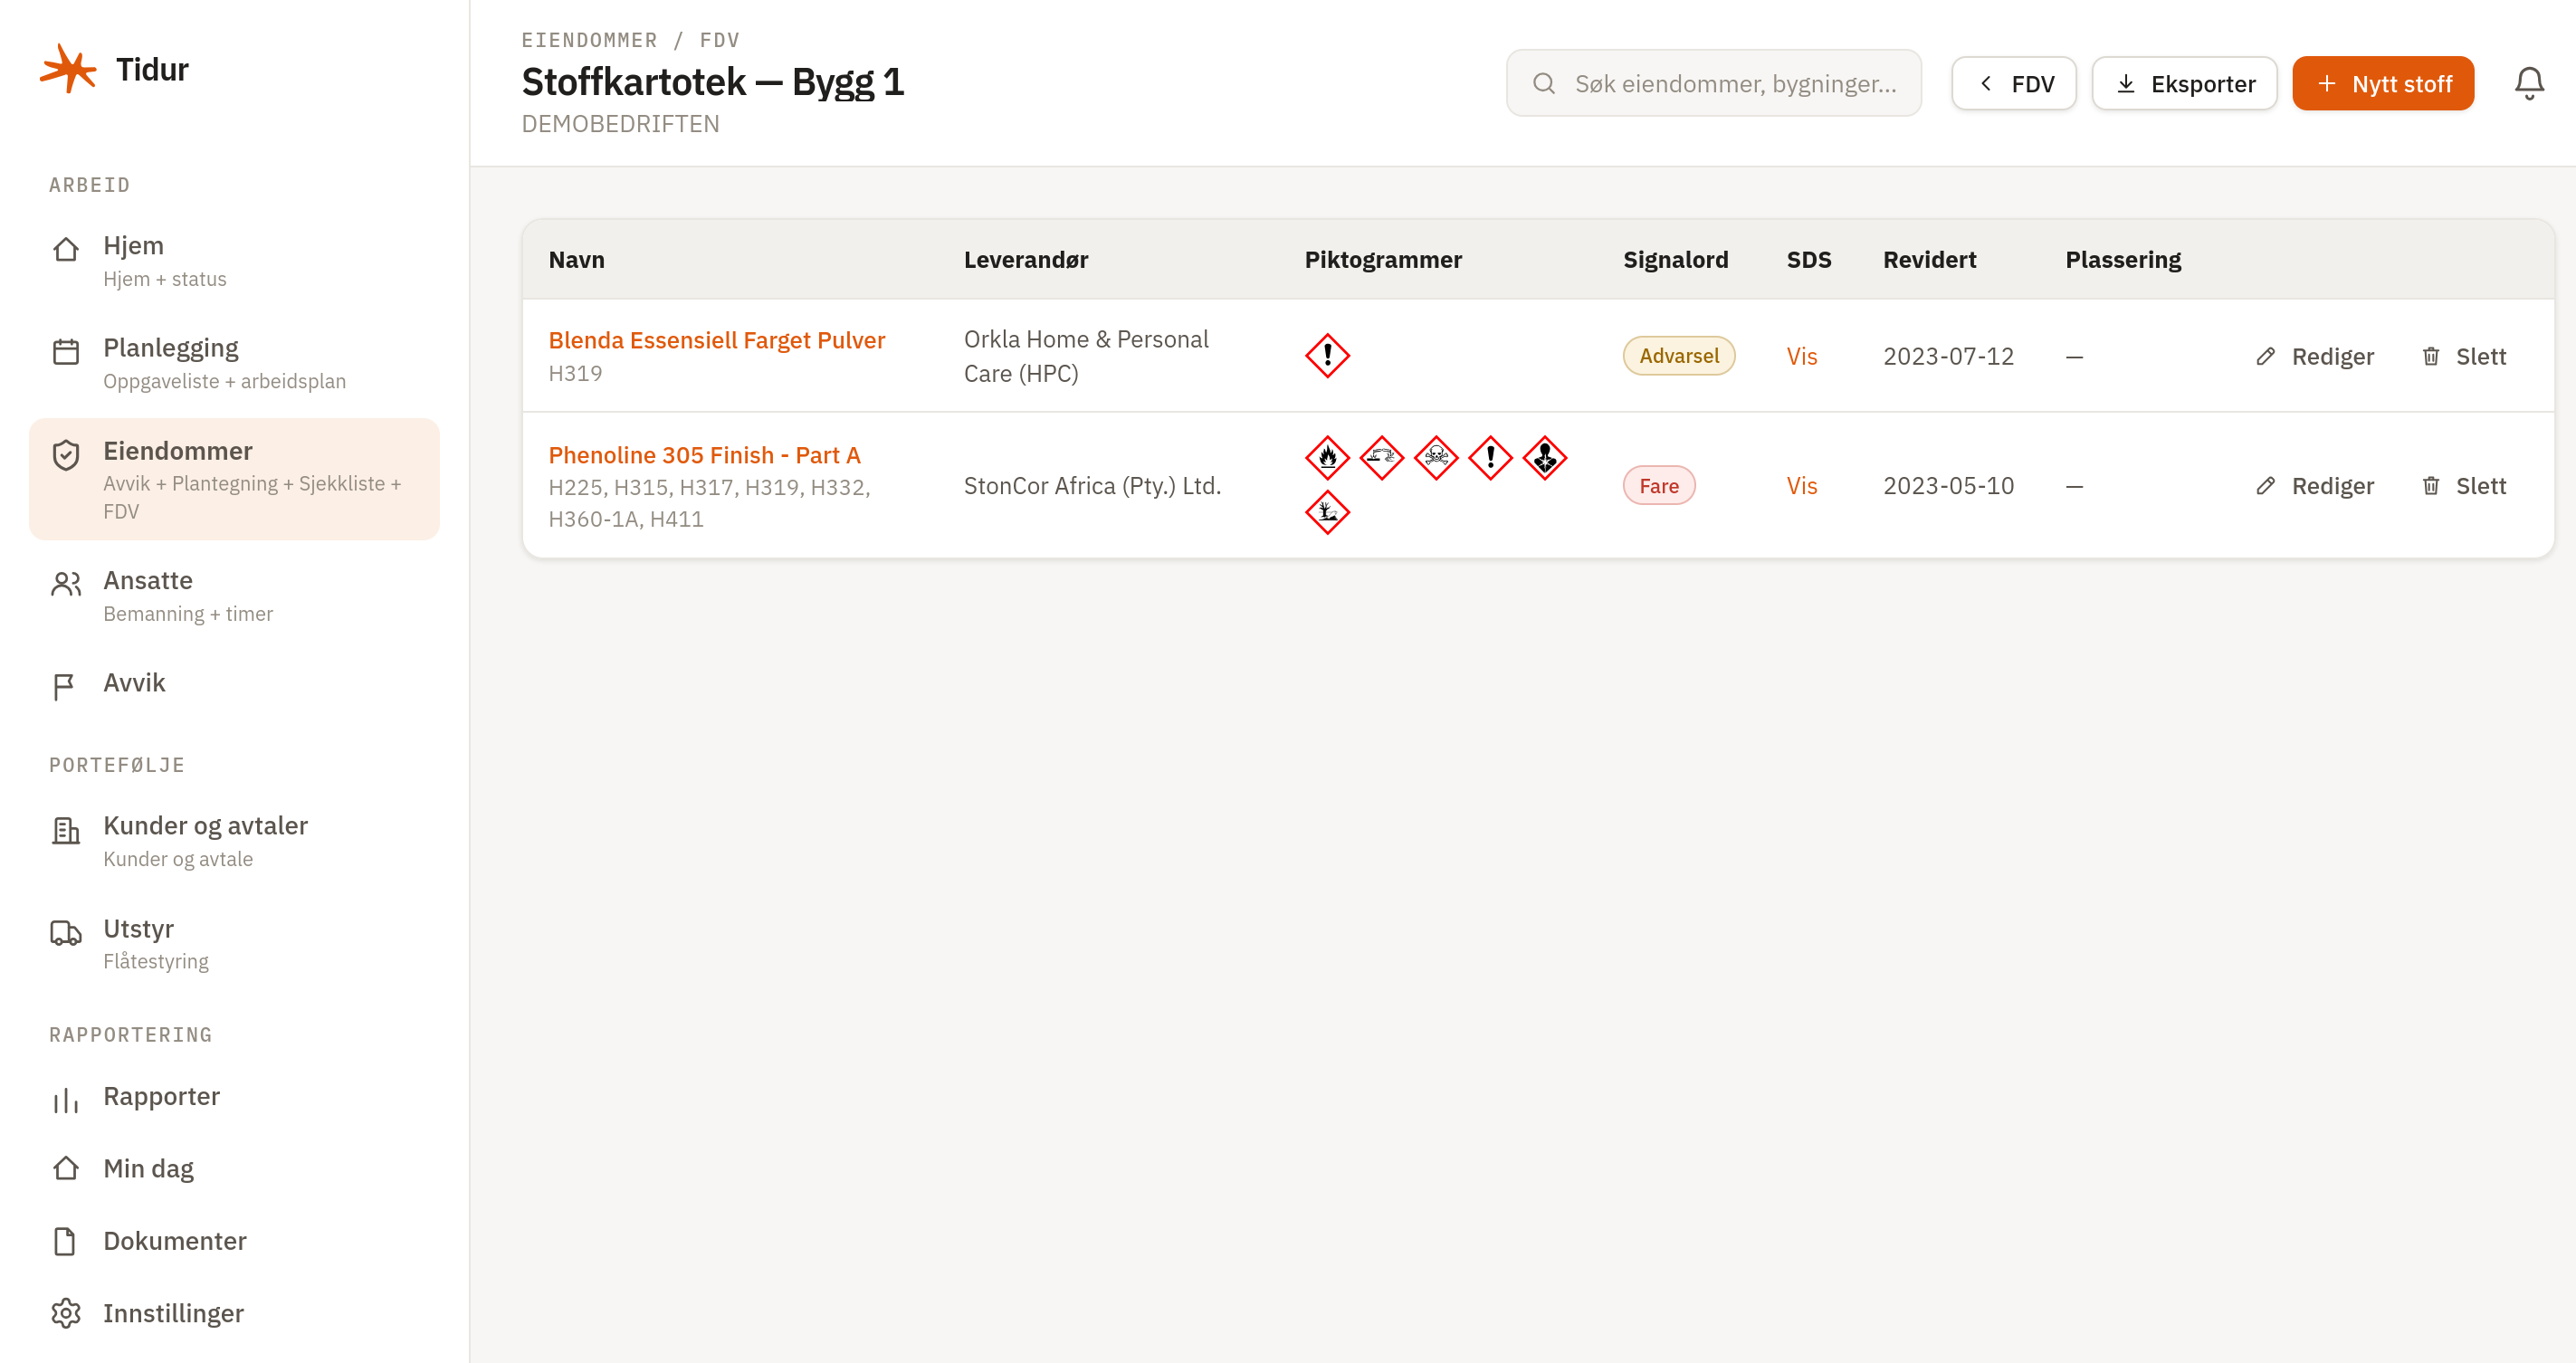Click the trash icon in Phenoline row
2576x1363 pixels.
[x=2430, y=486]
